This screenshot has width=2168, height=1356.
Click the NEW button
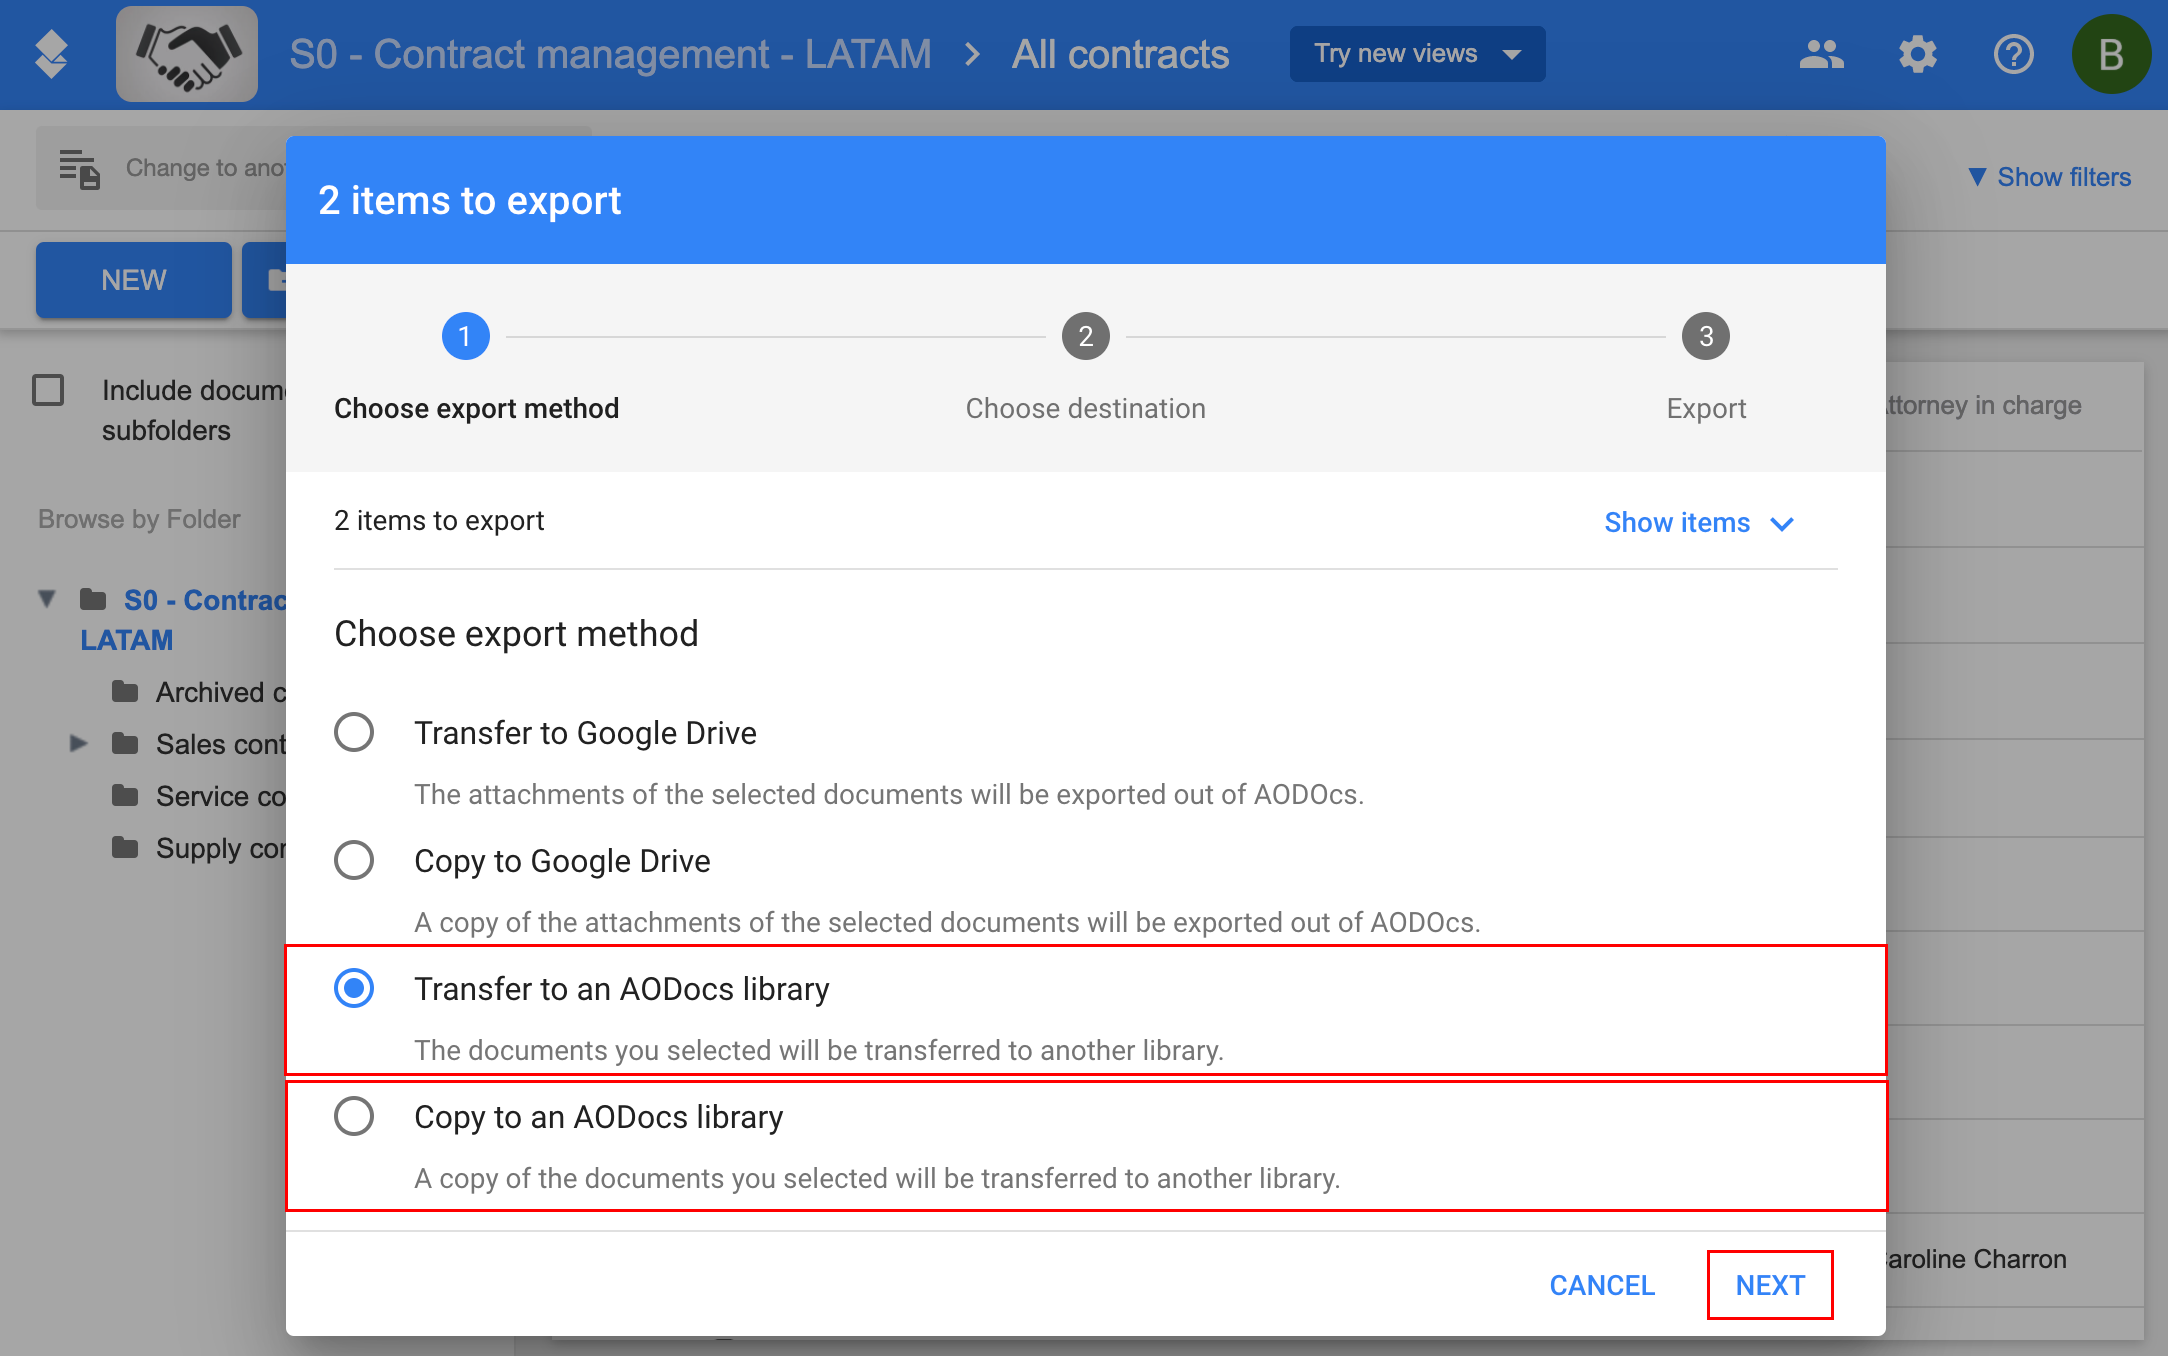(x=134, y=280)
